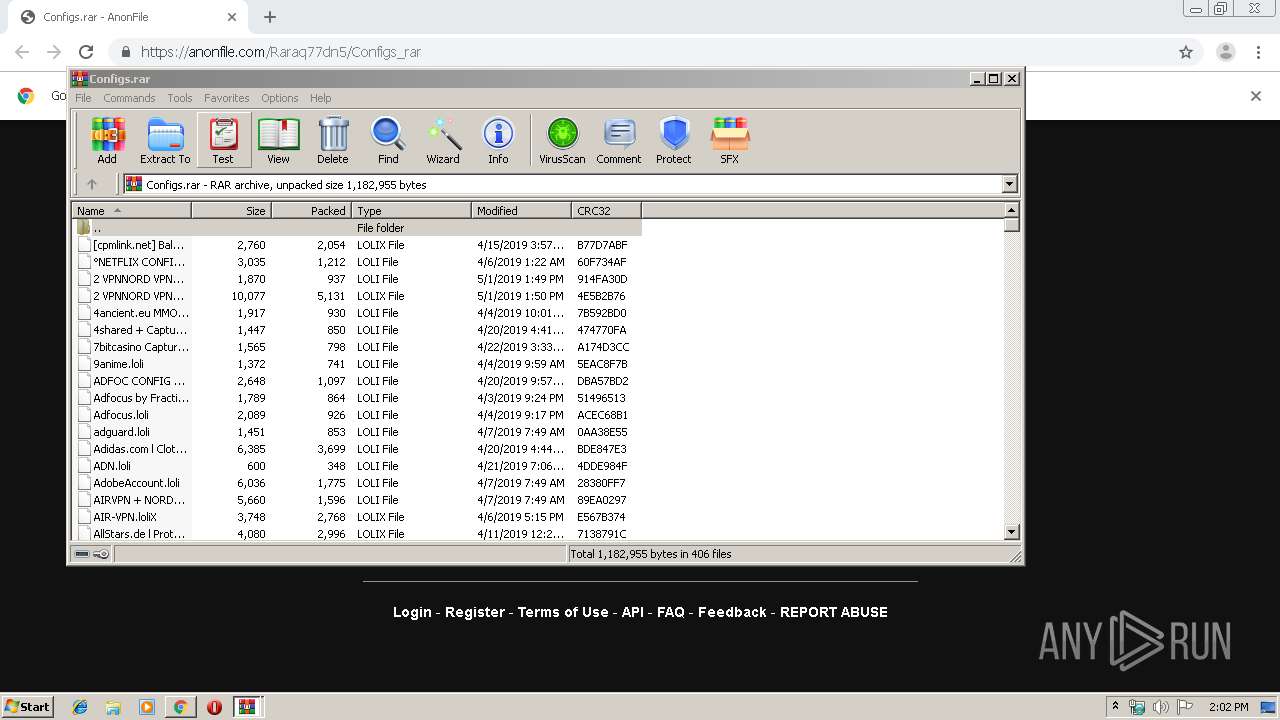Open the Commands menu

pos(129,98)
